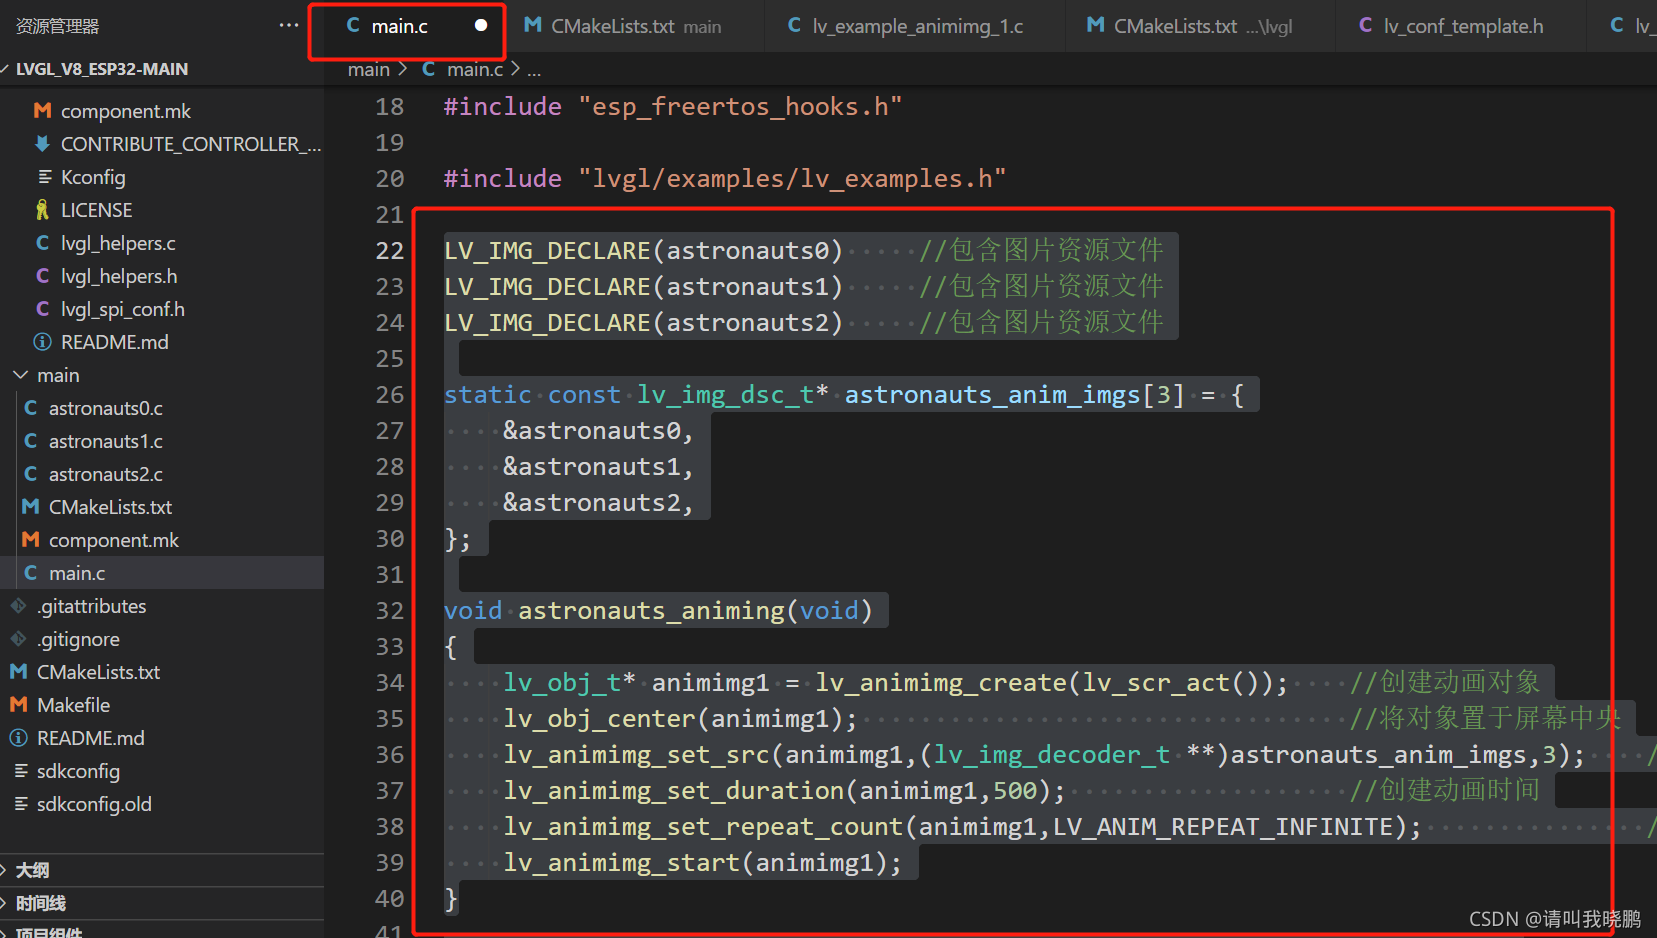Click the lv_animimg_start(animimg1) line
Viewport: 1657px width, 938px height.
[702, 863]
